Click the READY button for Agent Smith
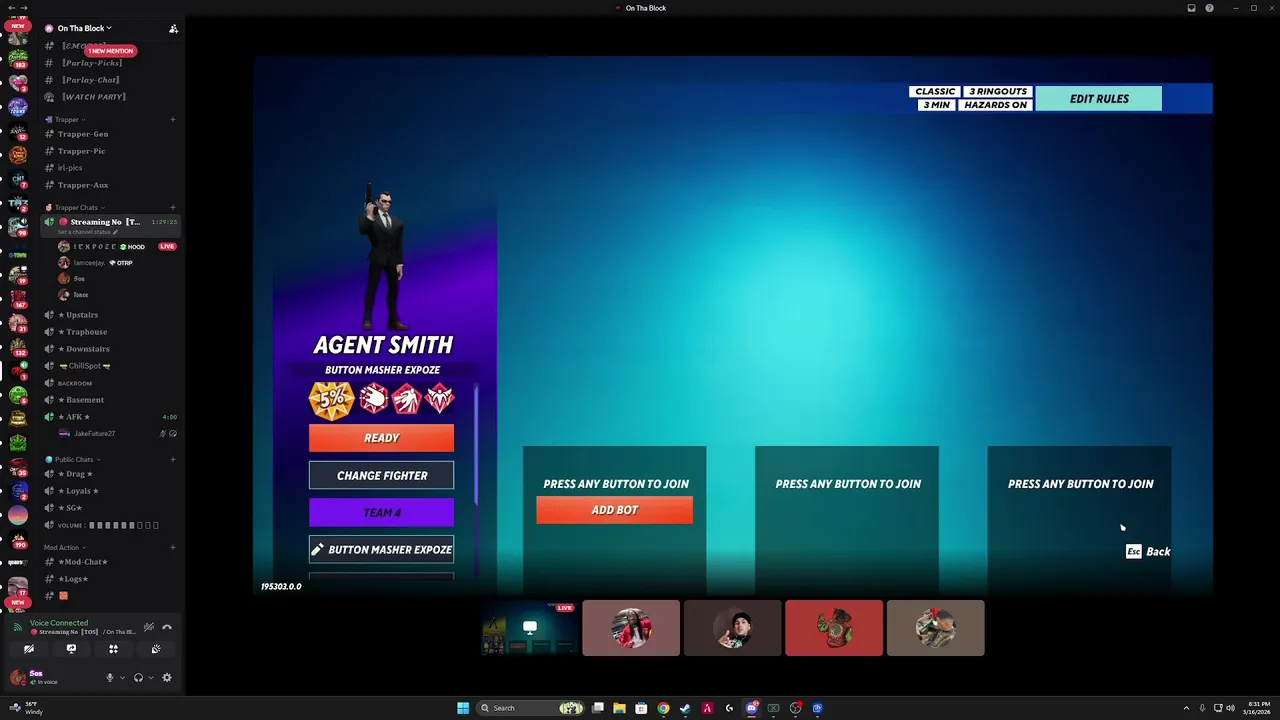Viewport: 1280px width, 720px height. point(381,438)
